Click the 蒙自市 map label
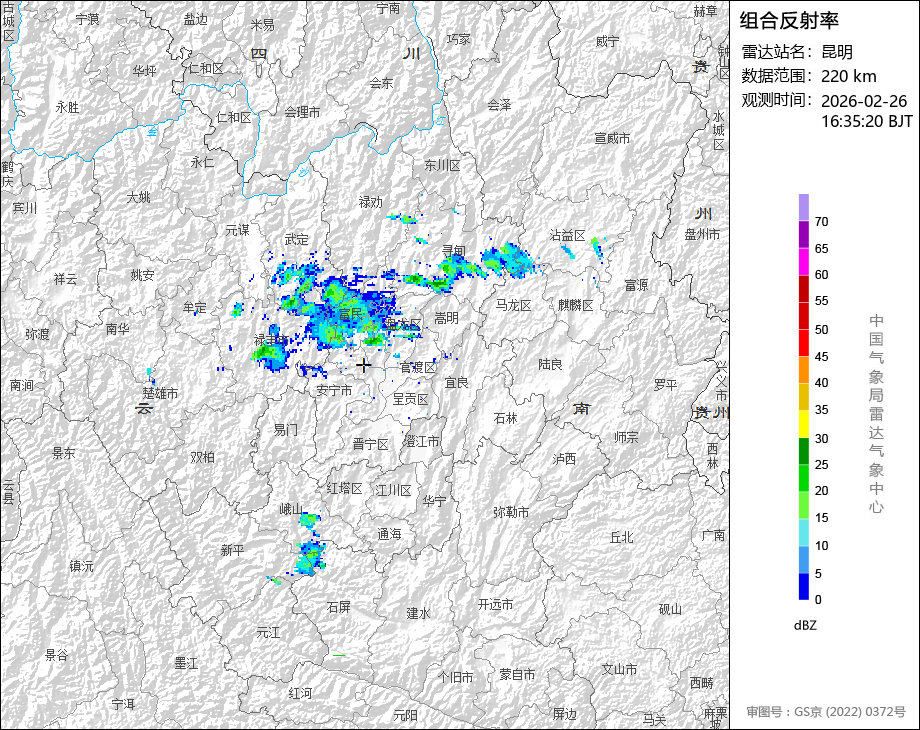 tap(517, 675)
